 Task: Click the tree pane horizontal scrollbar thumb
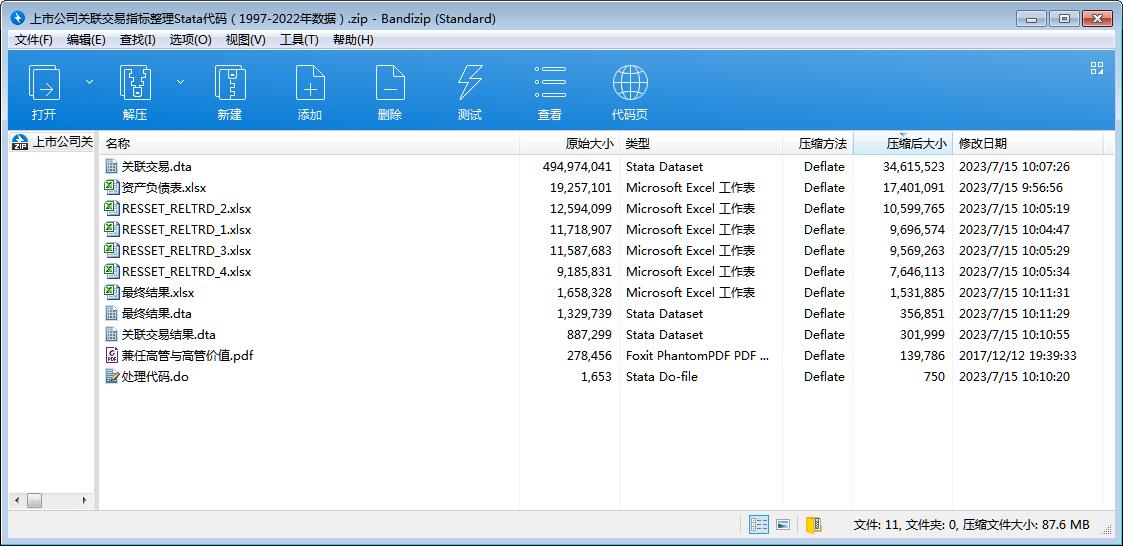pos(35,500)
